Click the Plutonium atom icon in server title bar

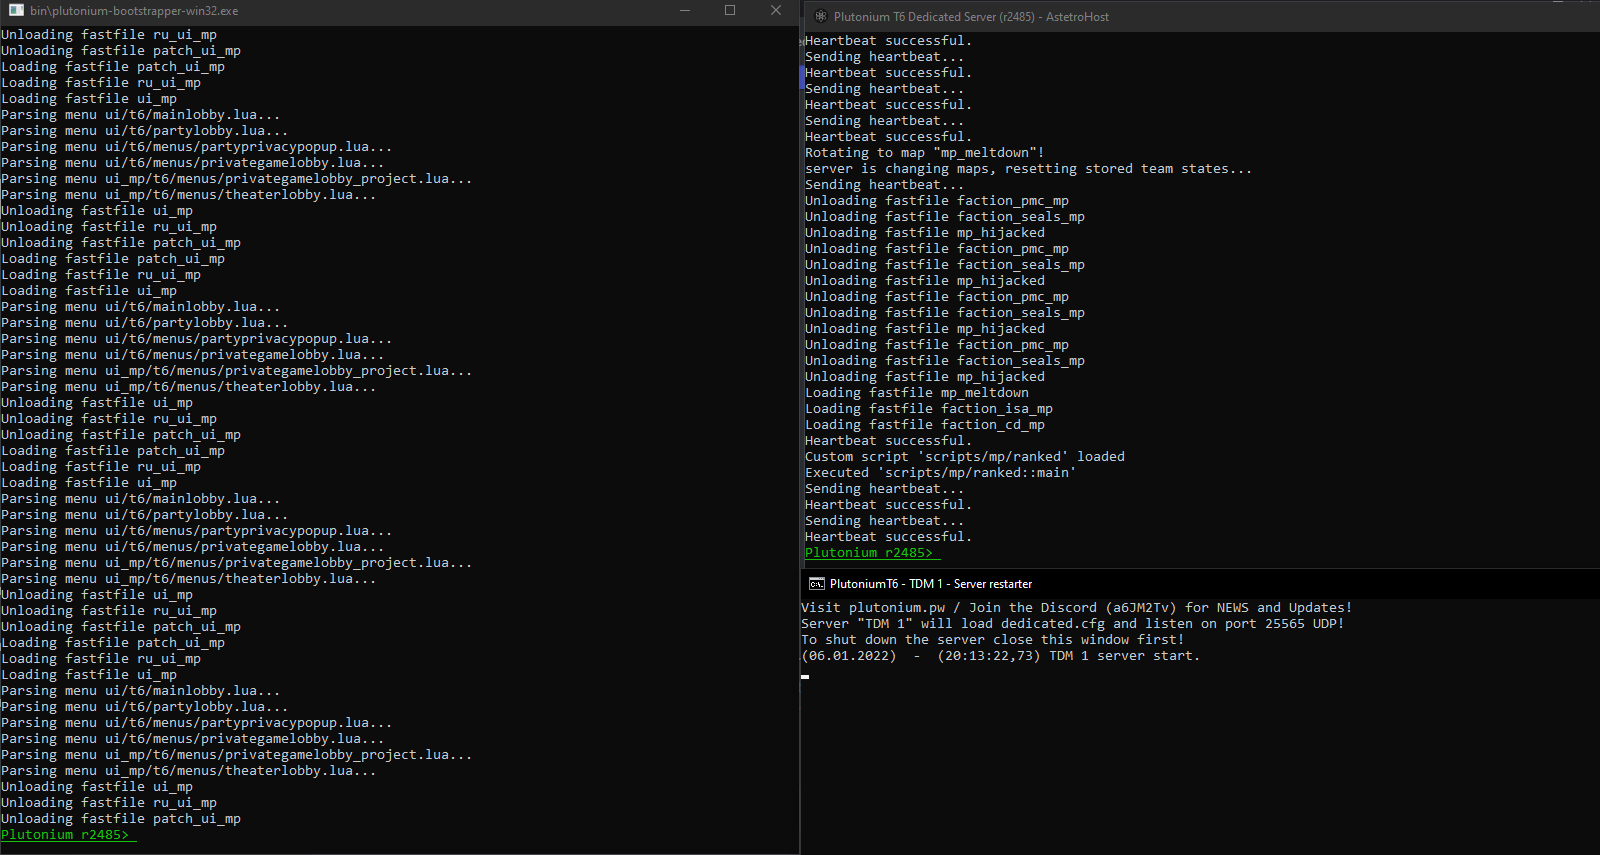821,16
